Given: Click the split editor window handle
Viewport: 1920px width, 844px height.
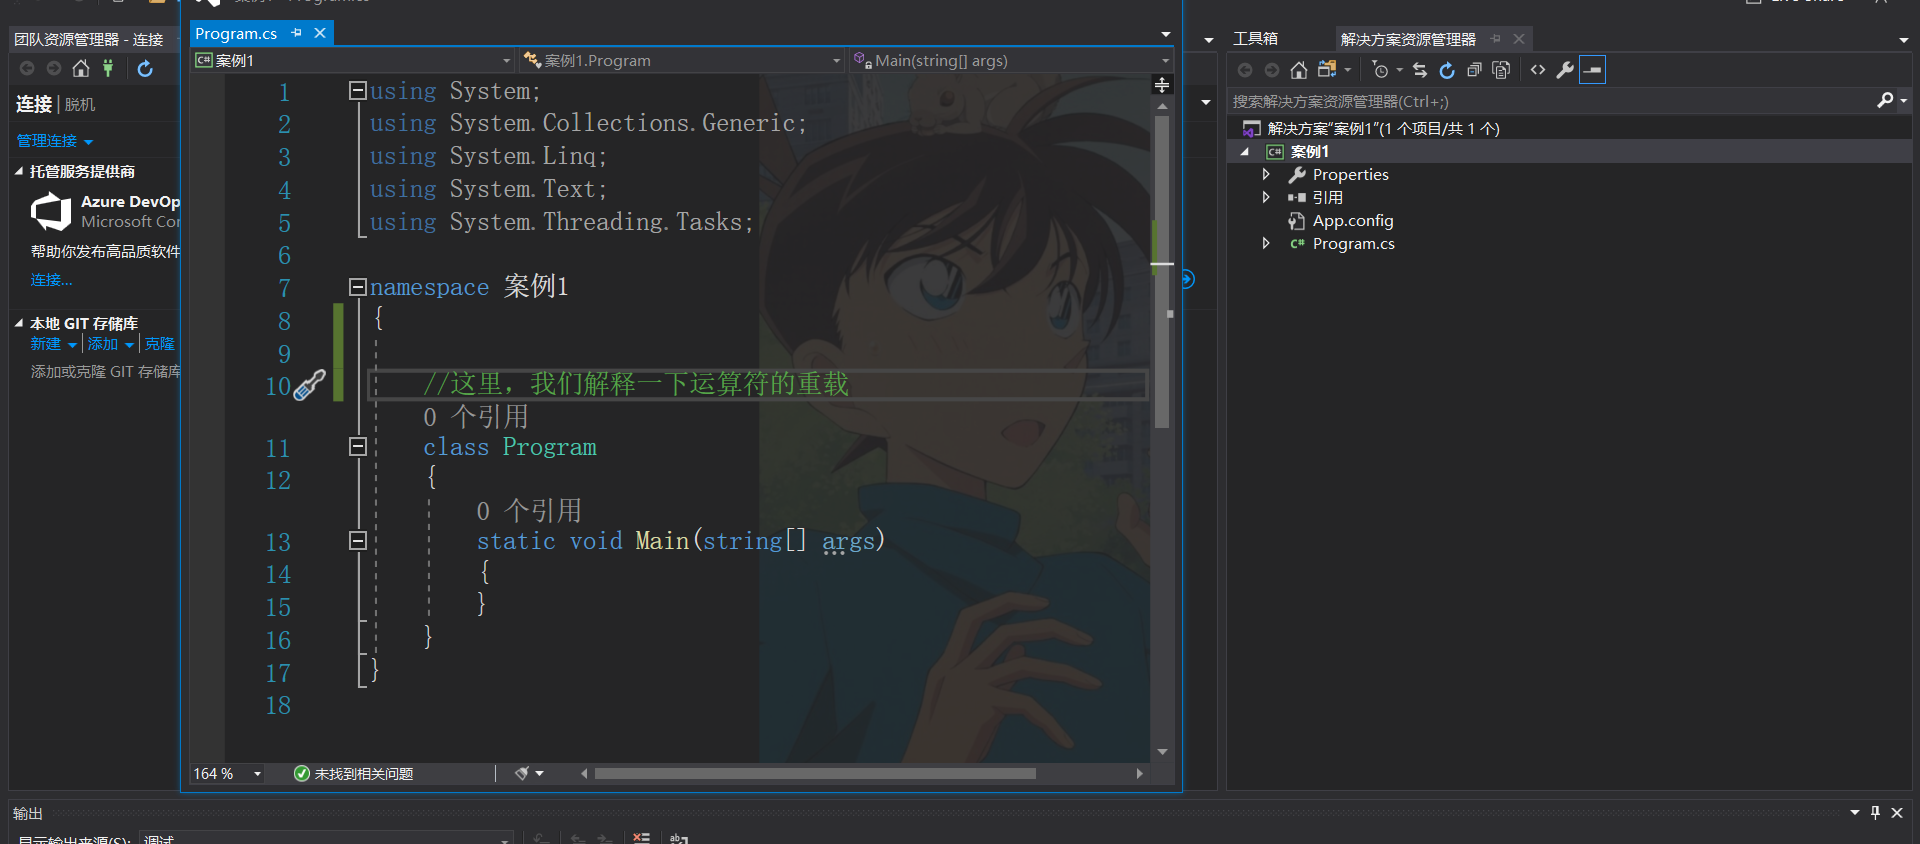Looking at the screenshot, I should [x=1162, y=85].
